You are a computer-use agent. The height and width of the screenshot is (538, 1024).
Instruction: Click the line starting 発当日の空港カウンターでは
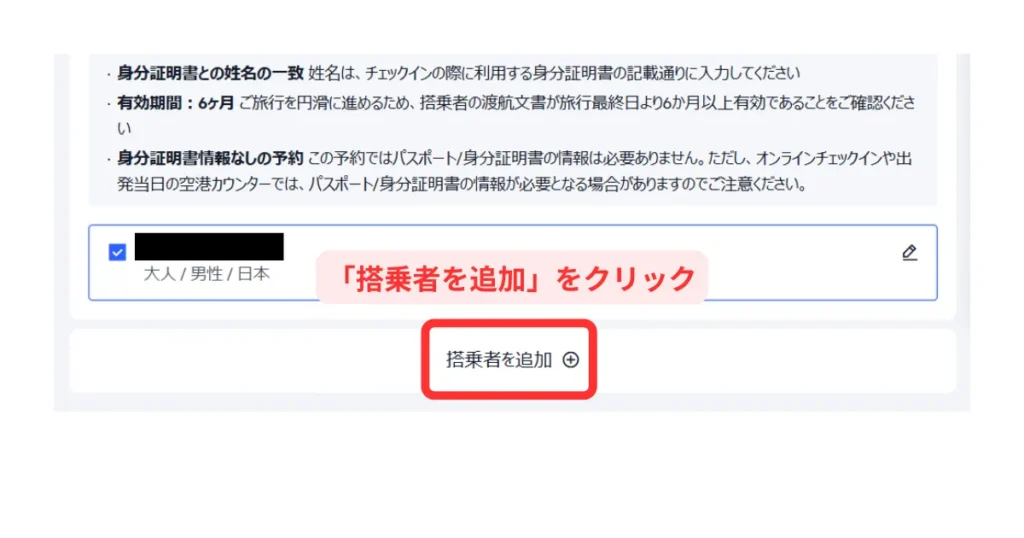click(x=461, y=184)
